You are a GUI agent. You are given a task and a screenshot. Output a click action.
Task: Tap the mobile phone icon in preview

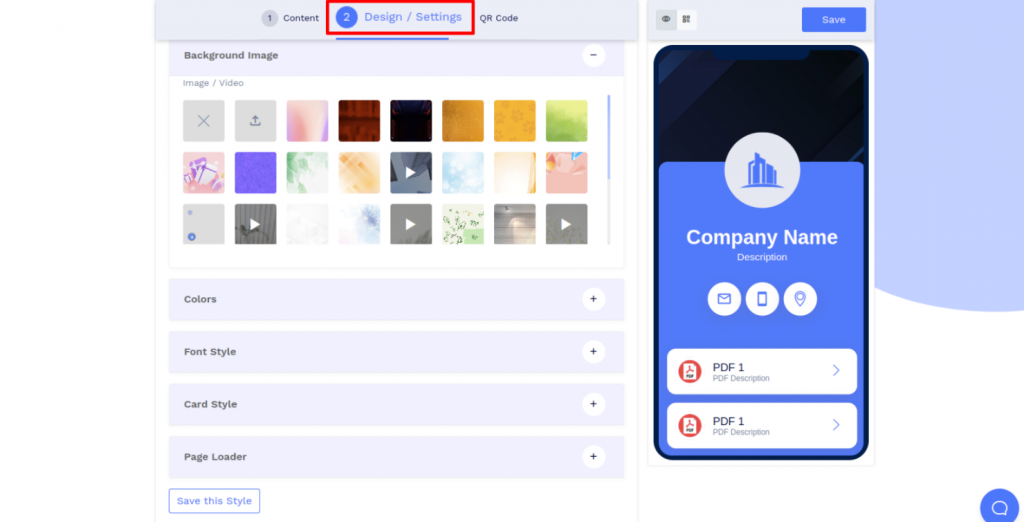click(x=762, y=299)
